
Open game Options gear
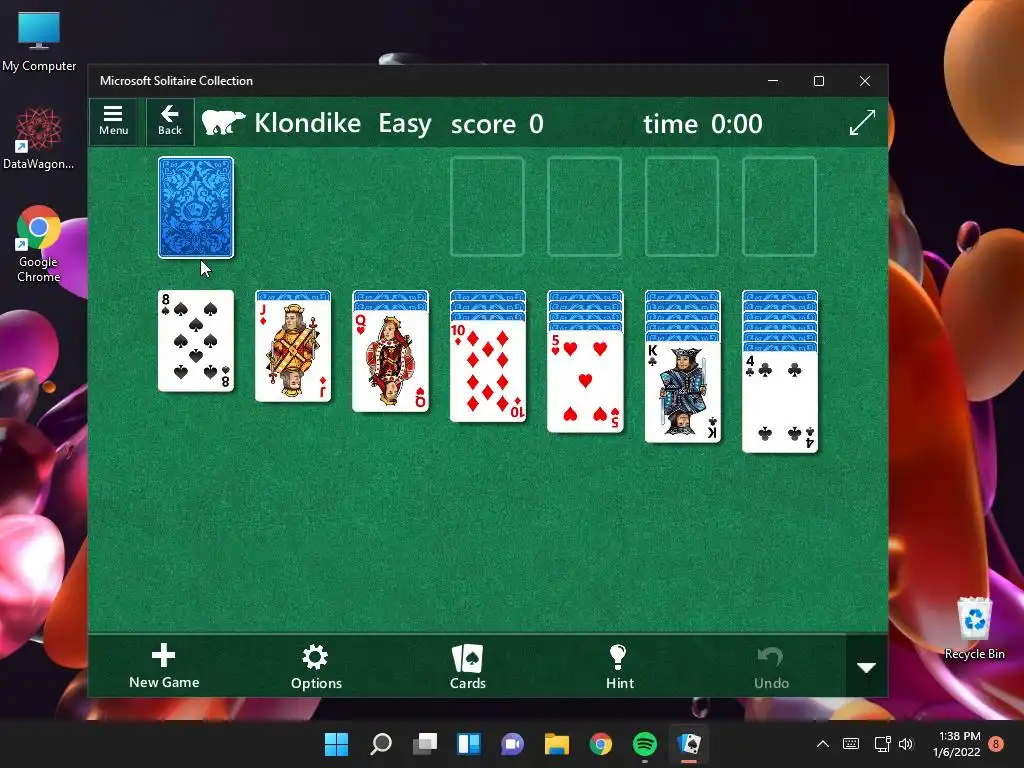tap(316, 667)
